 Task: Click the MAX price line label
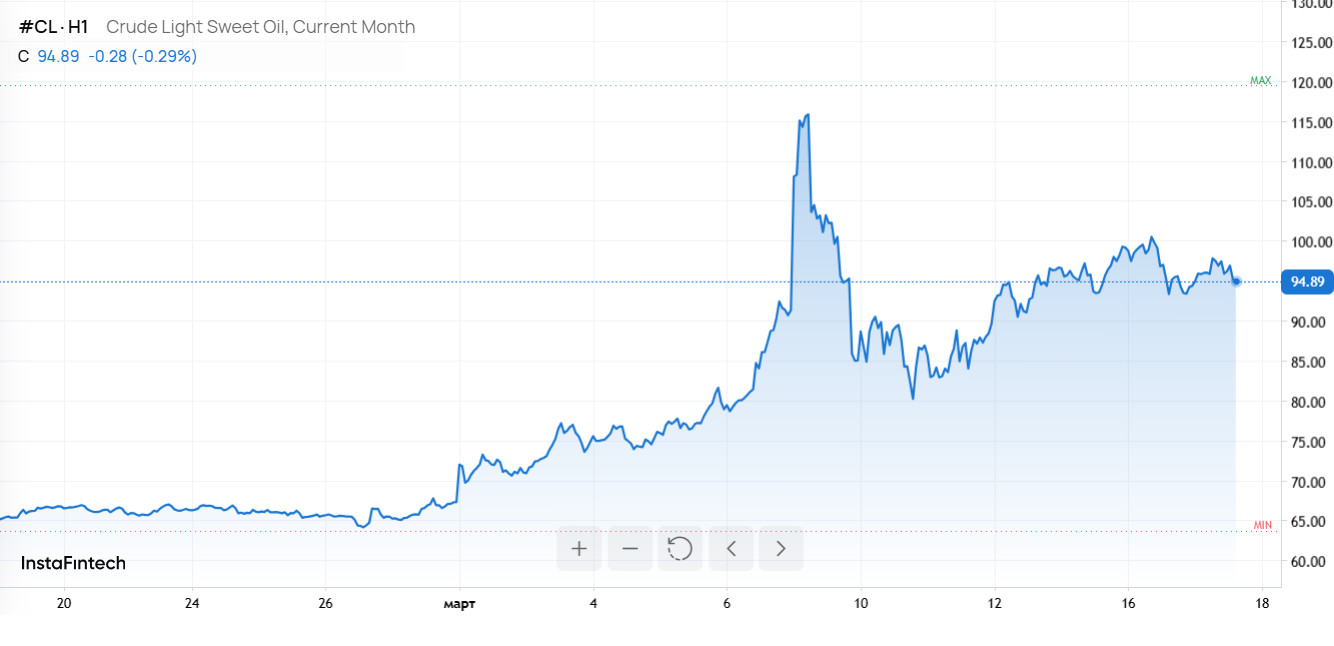(1260, 81)
